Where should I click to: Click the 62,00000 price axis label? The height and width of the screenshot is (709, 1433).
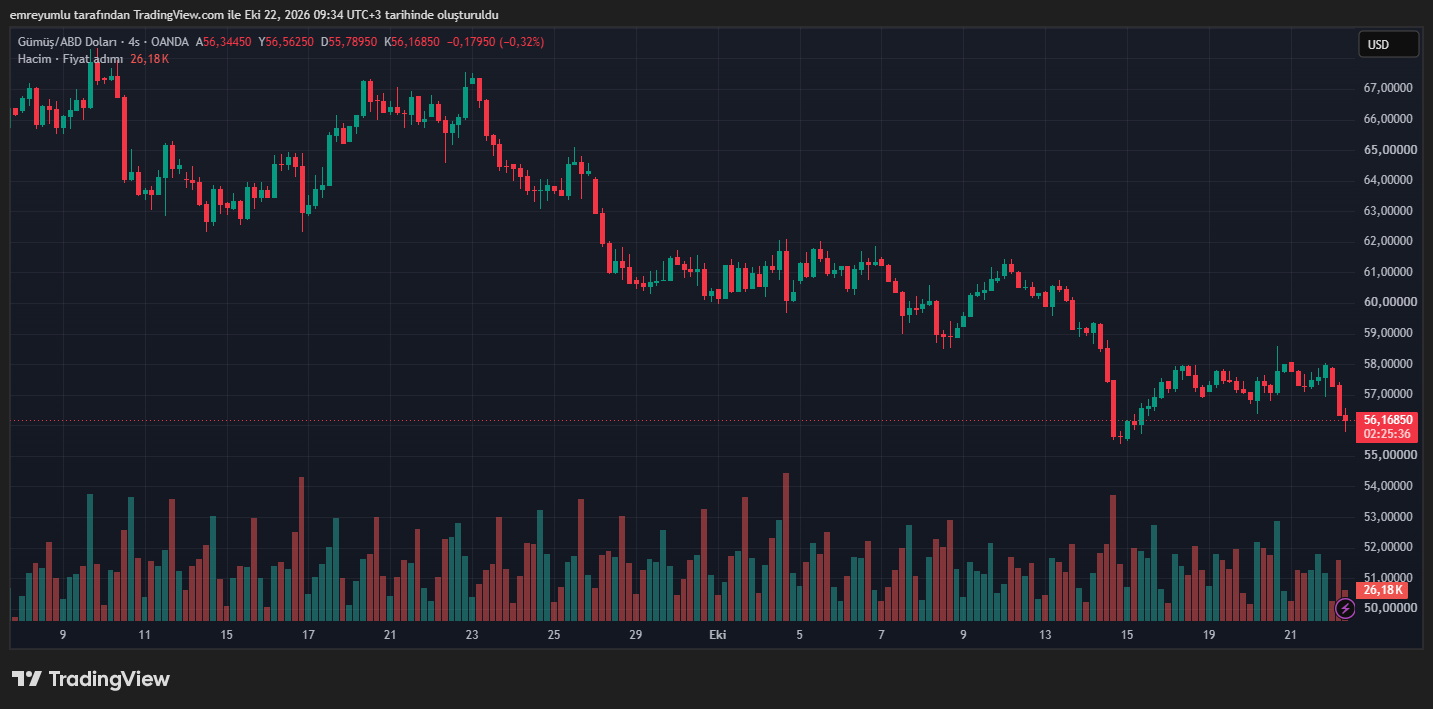pos(1388,241)
